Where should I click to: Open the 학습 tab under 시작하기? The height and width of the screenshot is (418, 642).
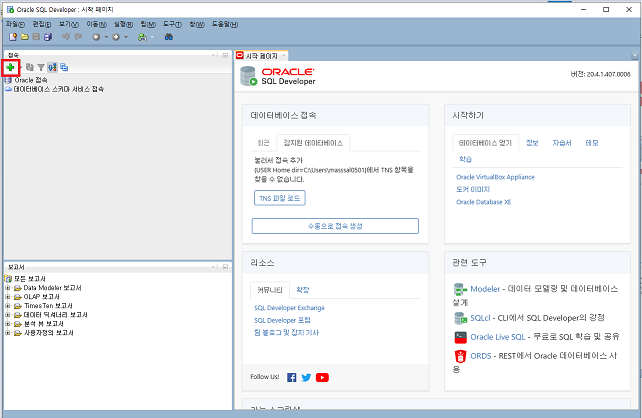(x=465, y=159)
